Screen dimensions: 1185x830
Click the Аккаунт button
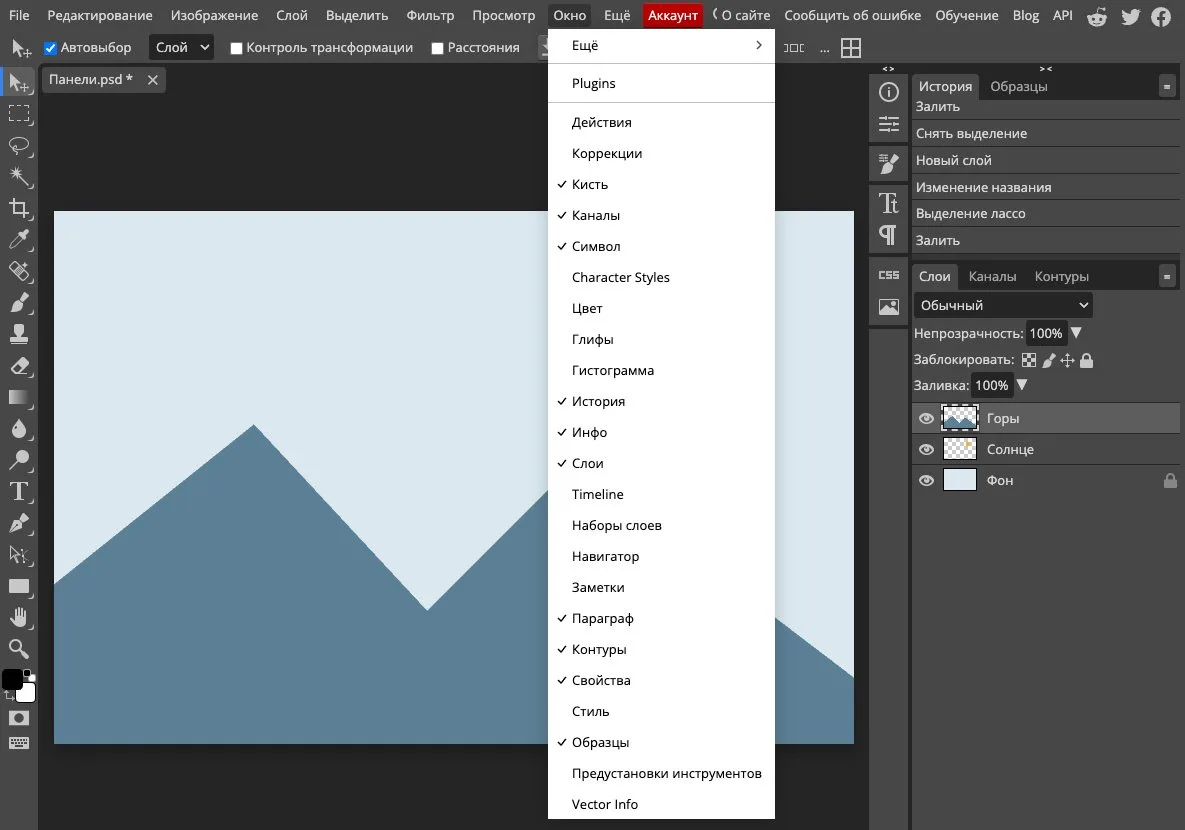pos(673,15)
